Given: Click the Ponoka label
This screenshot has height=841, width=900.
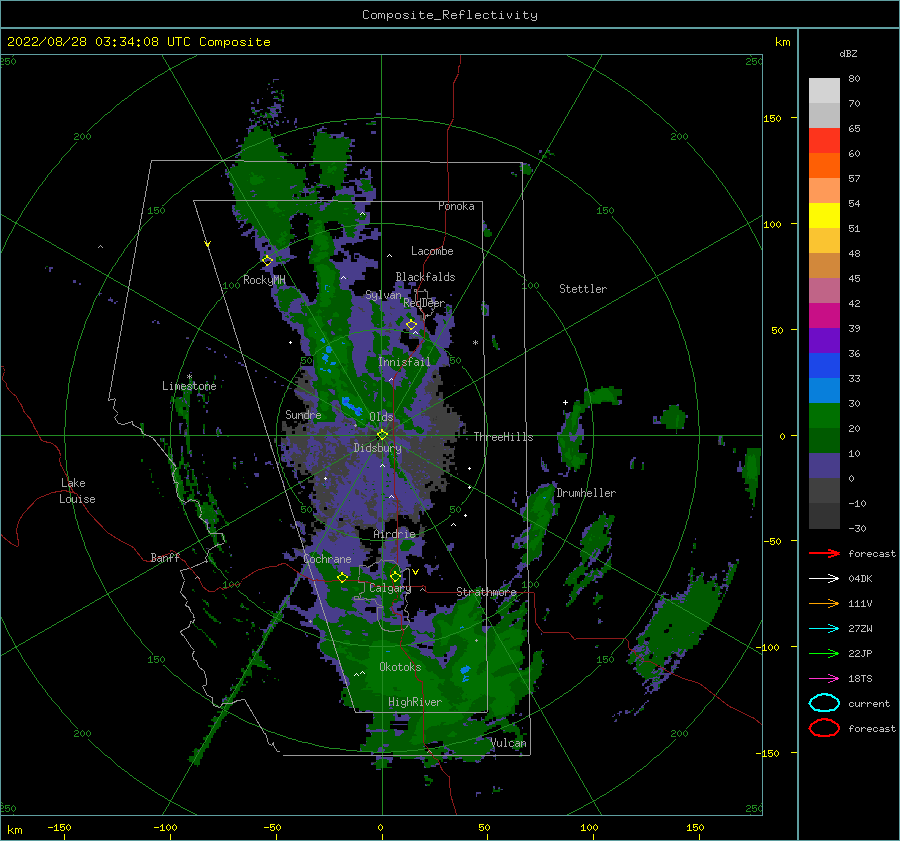Looking at the screenshot, I should pyautogui.click(x=456, y=206).
